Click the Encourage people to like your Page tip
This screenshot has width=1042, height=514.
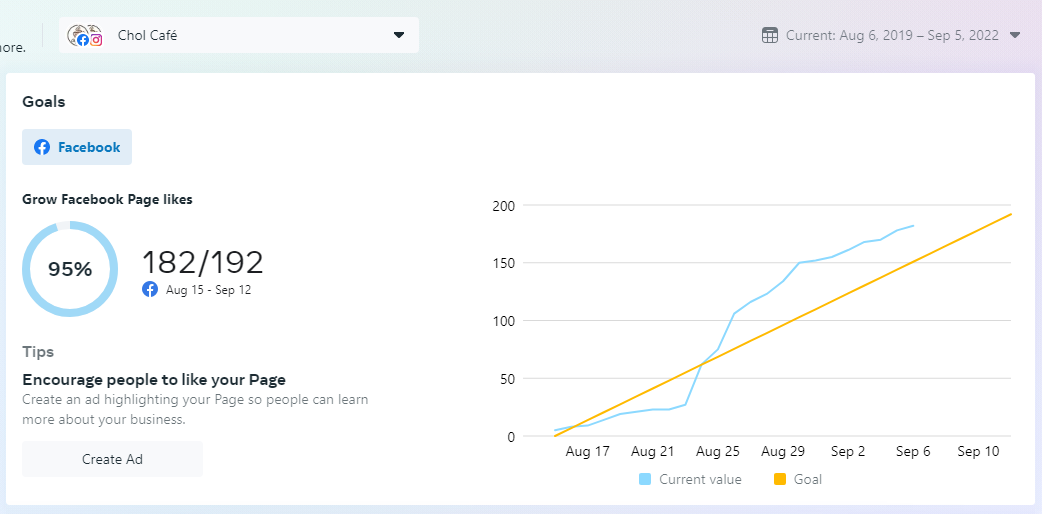click(154, 379)
